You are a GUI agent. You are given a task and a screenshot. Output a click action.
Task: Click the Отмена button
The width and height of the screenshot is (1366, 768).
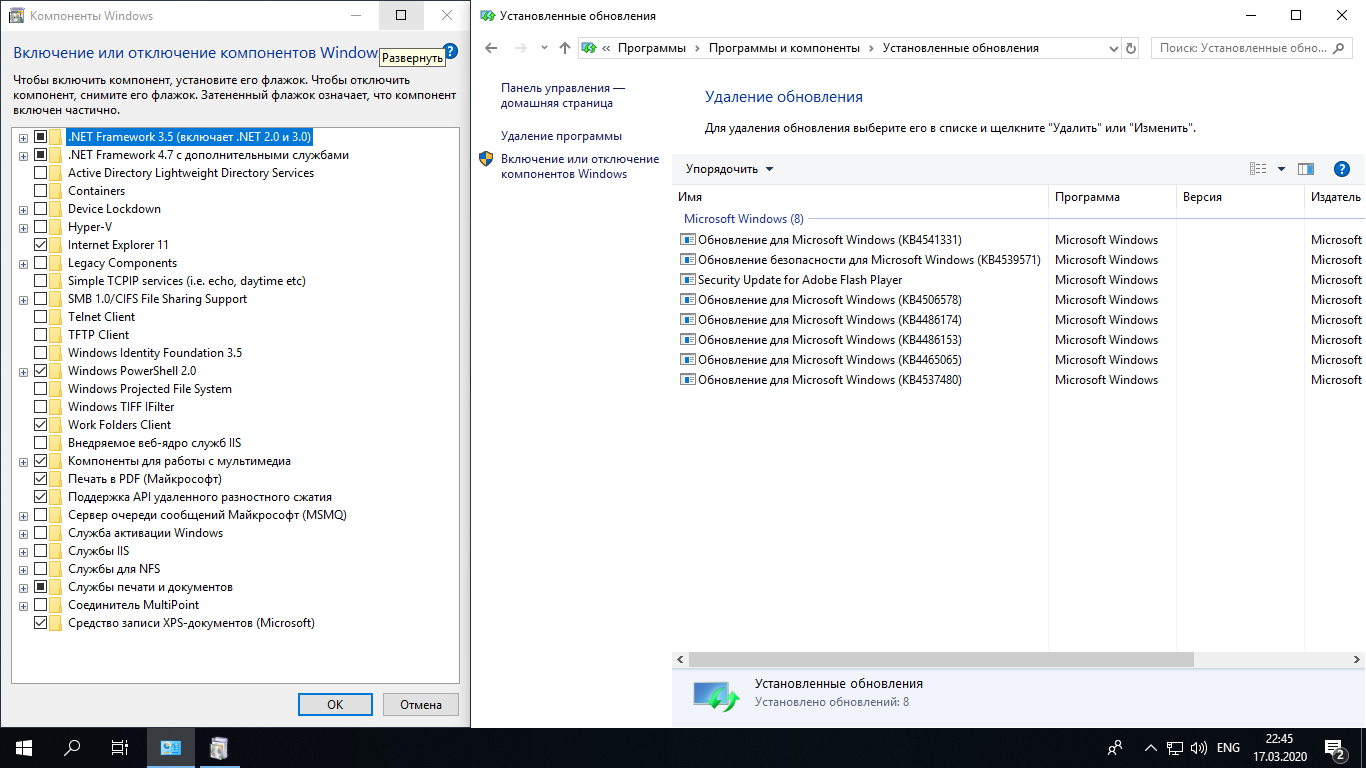(x=421, y=704)
